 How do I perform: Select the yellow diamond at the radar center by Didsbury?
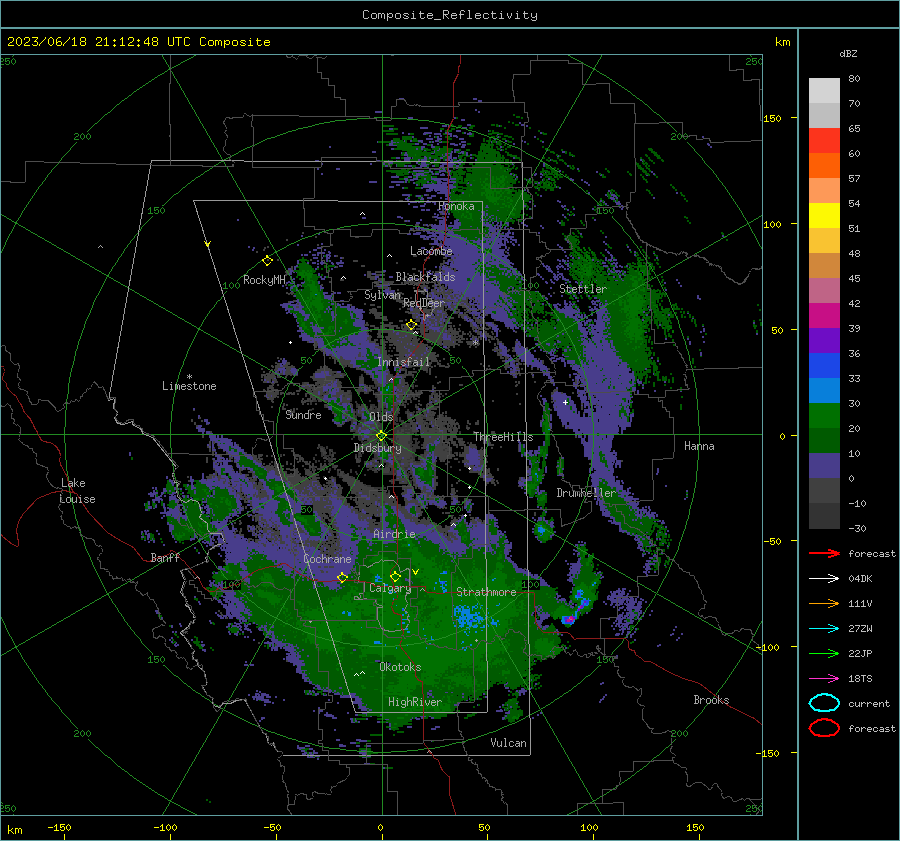pos(381,436)
